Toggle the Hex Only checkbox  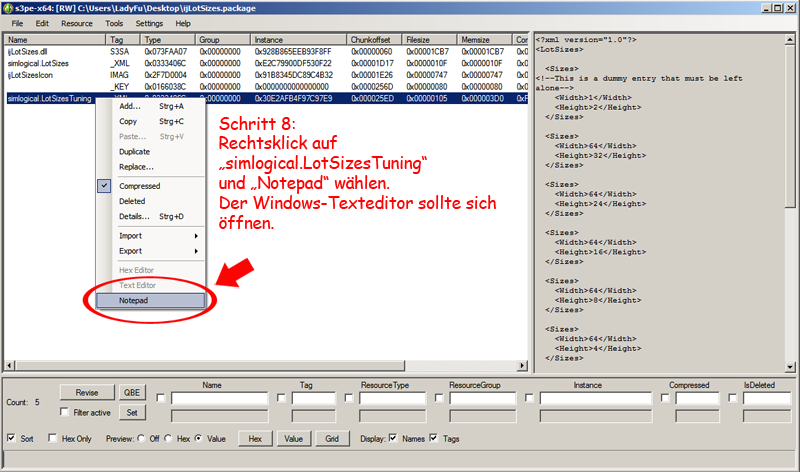(x=53, y=438)
